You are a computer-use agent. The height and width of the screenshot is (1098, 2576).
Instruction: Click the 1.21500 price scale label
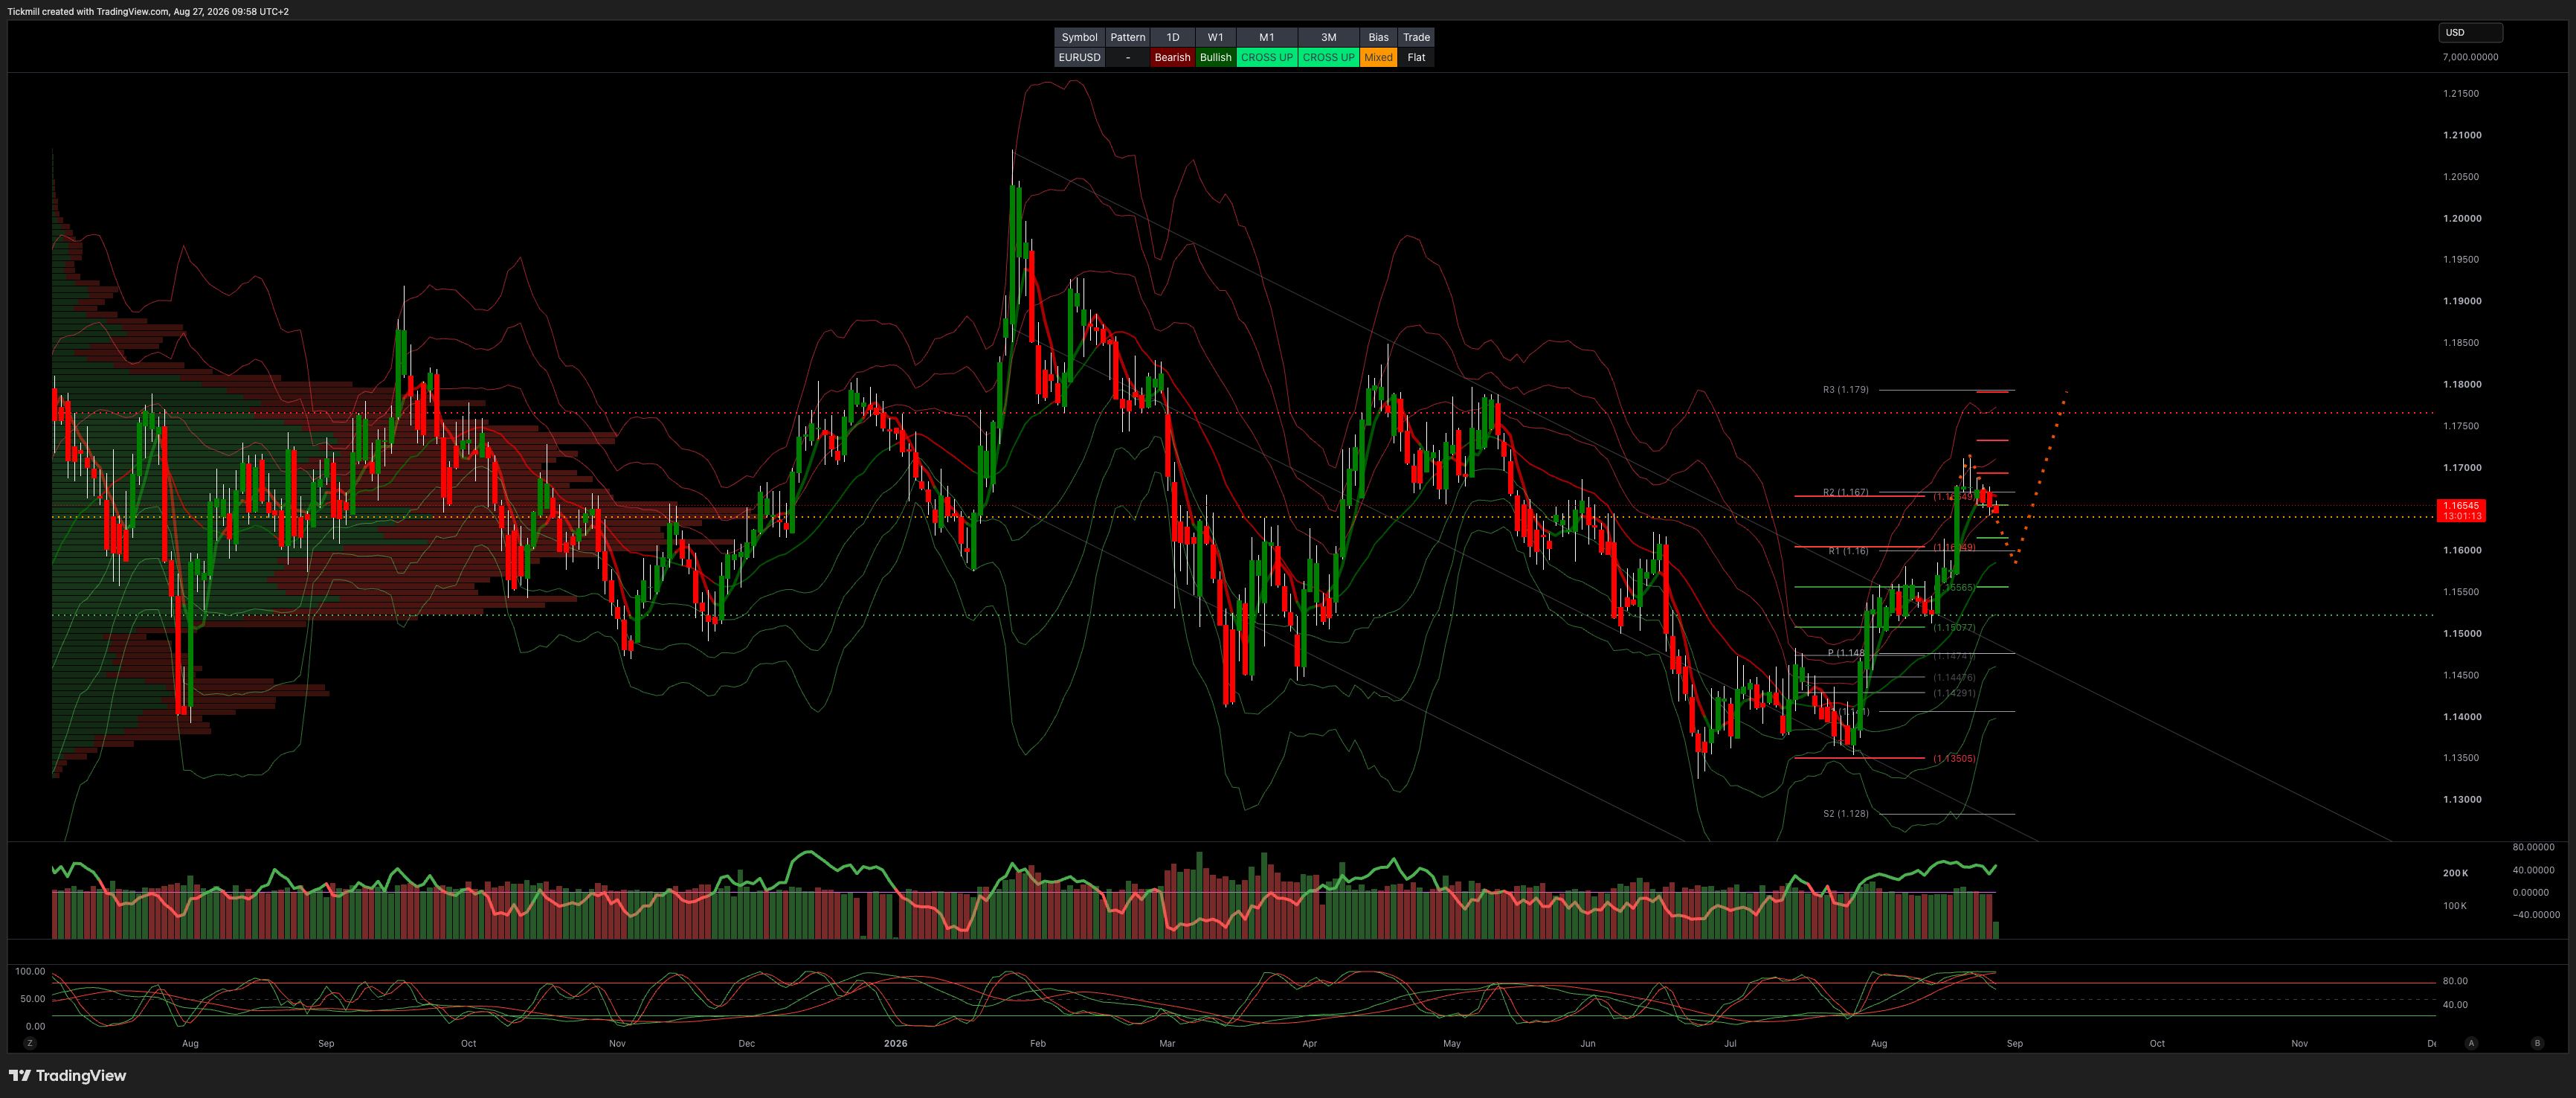2461,93
